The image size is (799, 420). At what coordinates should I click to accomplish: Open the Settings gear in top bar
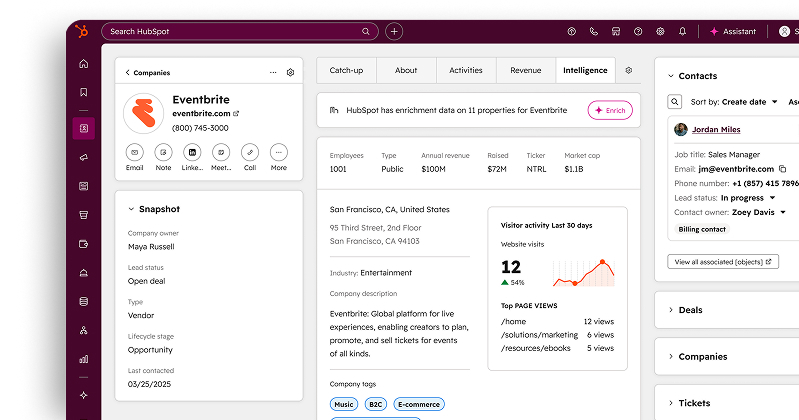pos(660,32)
